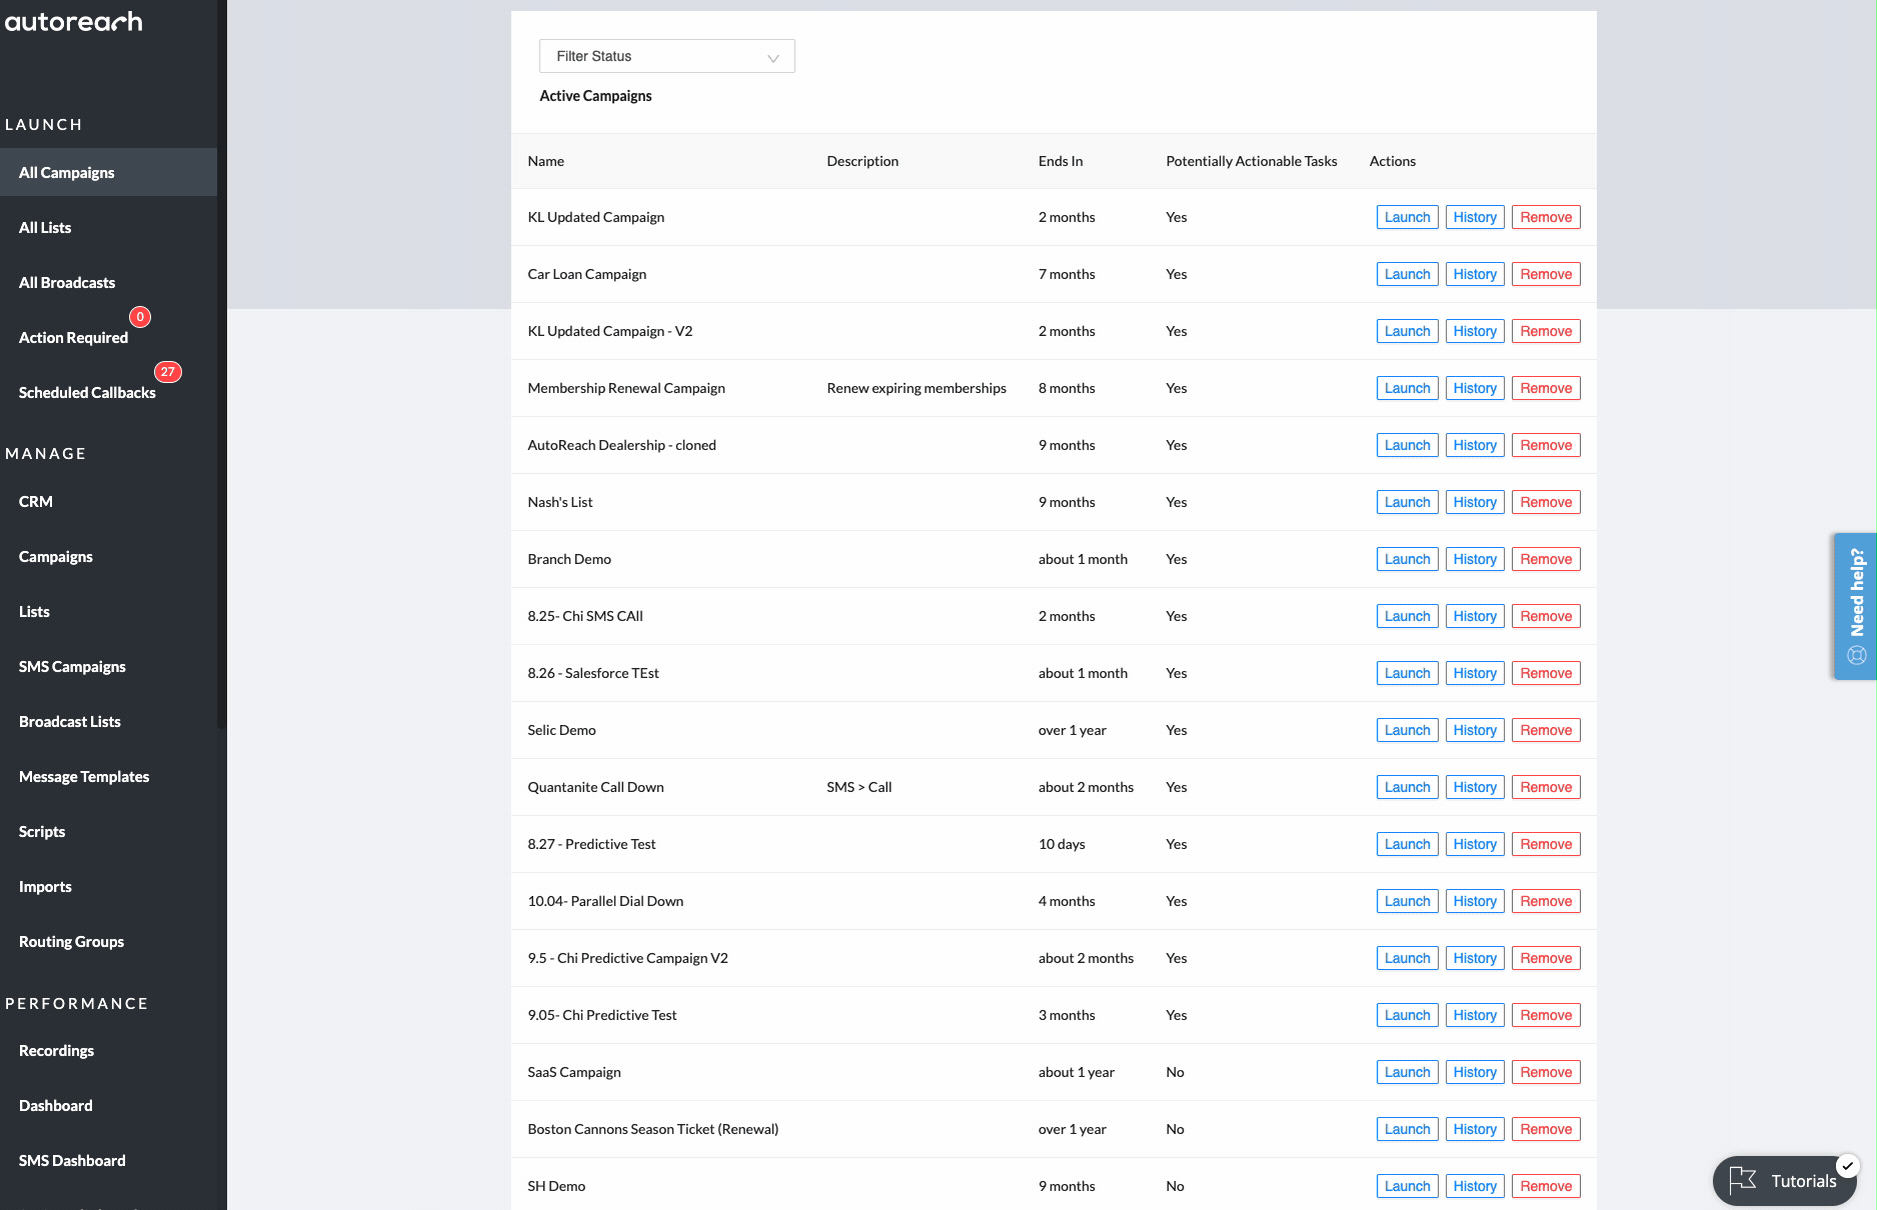
Task: Open the Need help? side tab
Action: pos(1855,606)
